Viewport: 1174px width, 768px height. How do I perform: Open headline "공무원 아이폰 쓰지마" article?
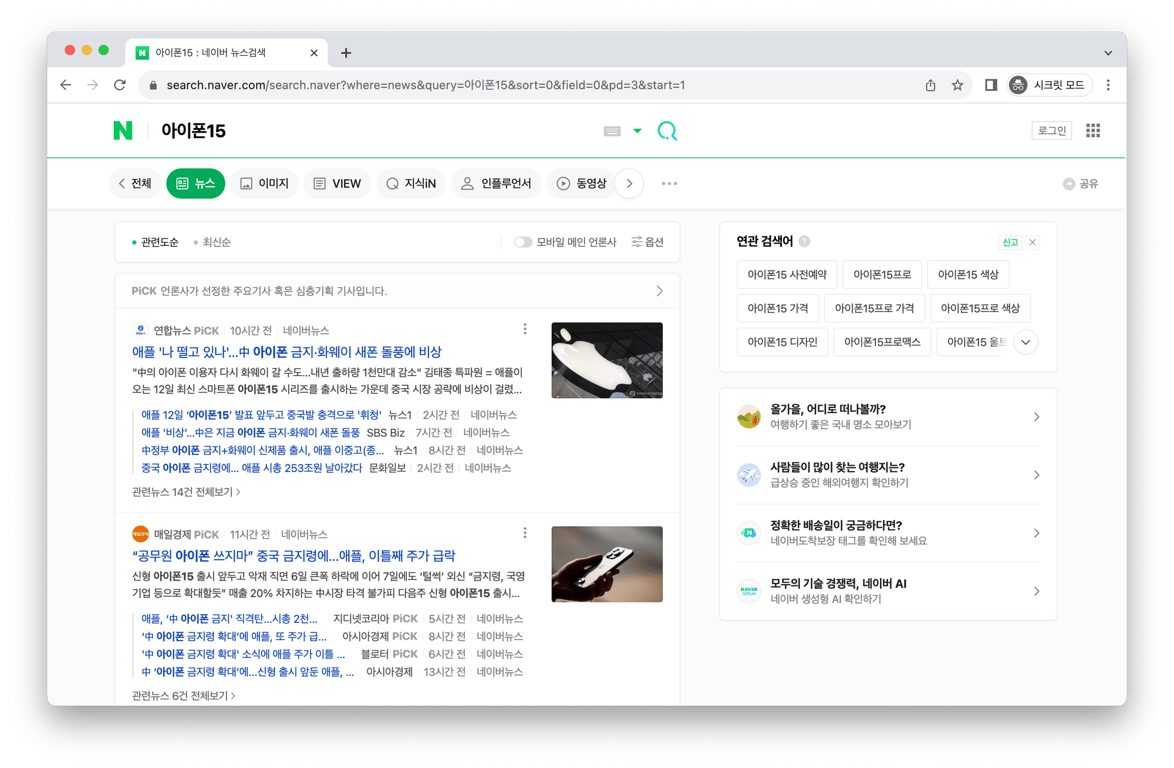294,555
